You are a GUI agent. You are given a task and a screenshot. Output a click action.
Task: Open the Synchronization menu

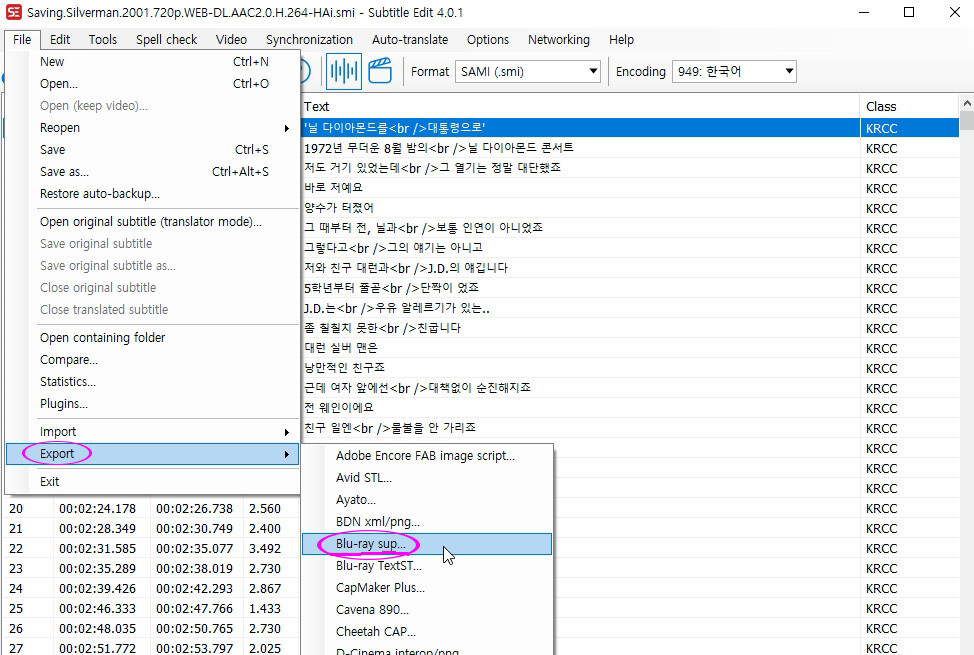[309, 40]
